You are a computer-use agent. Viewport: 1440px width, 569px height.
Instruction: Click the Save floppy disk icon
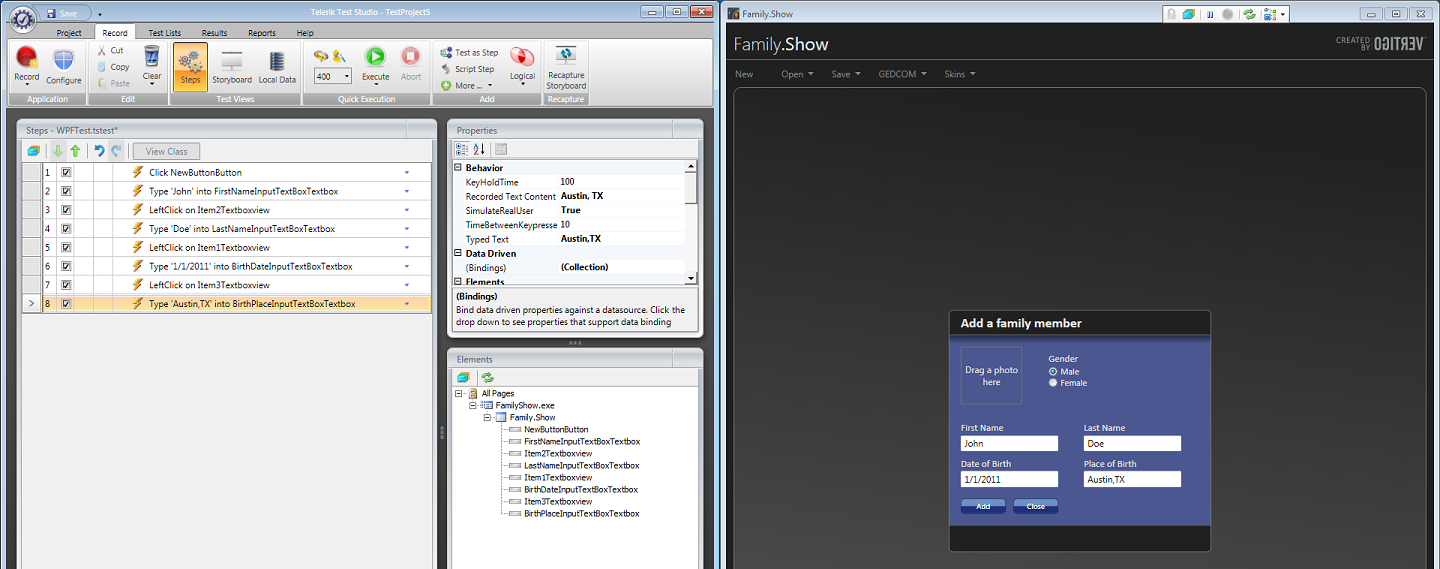[51, 14]
